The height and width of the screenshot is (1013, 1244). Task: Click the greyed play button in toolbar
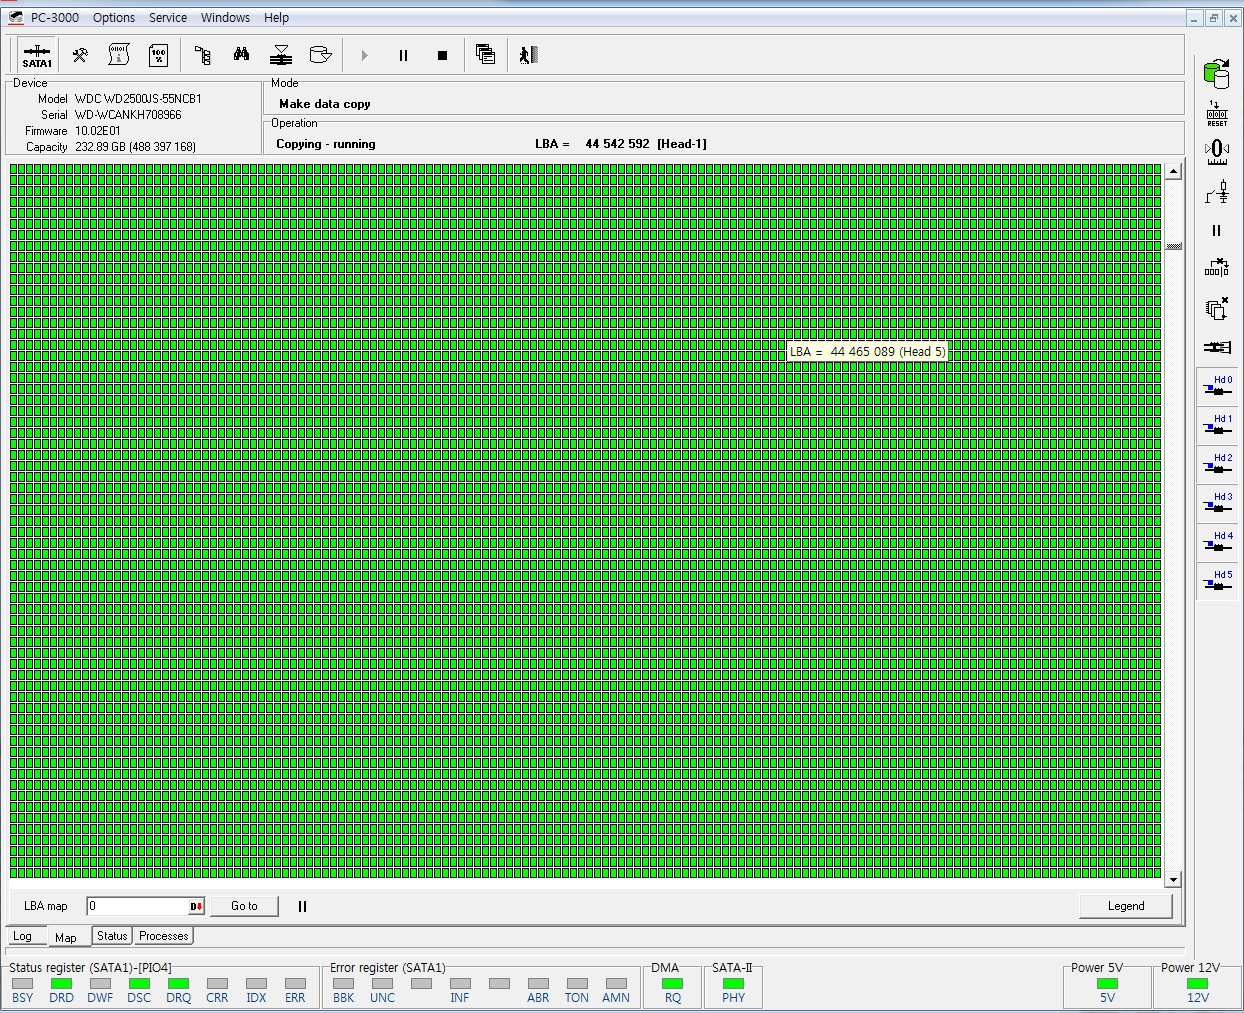click(364, 55)
